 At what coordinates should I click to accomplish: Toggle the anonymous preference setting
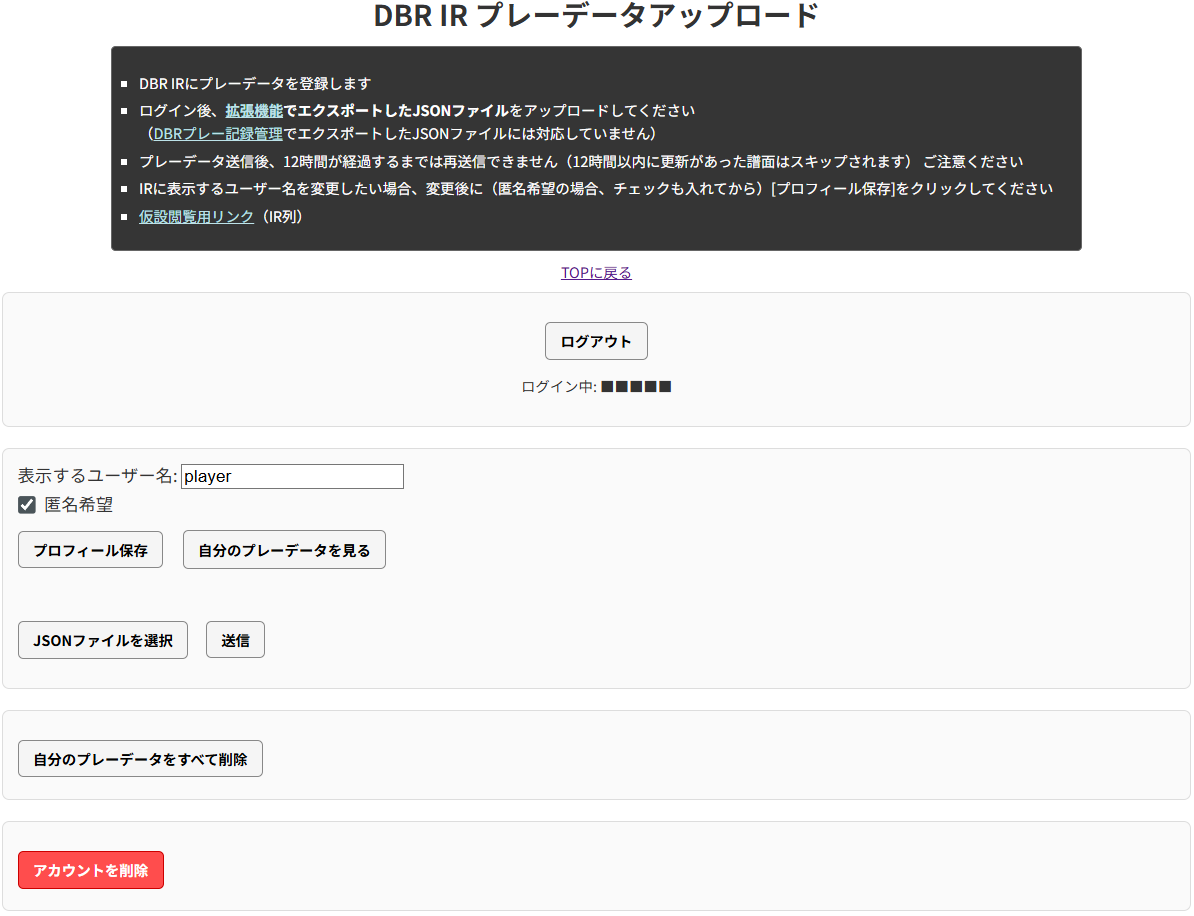[x=27, y=505]
